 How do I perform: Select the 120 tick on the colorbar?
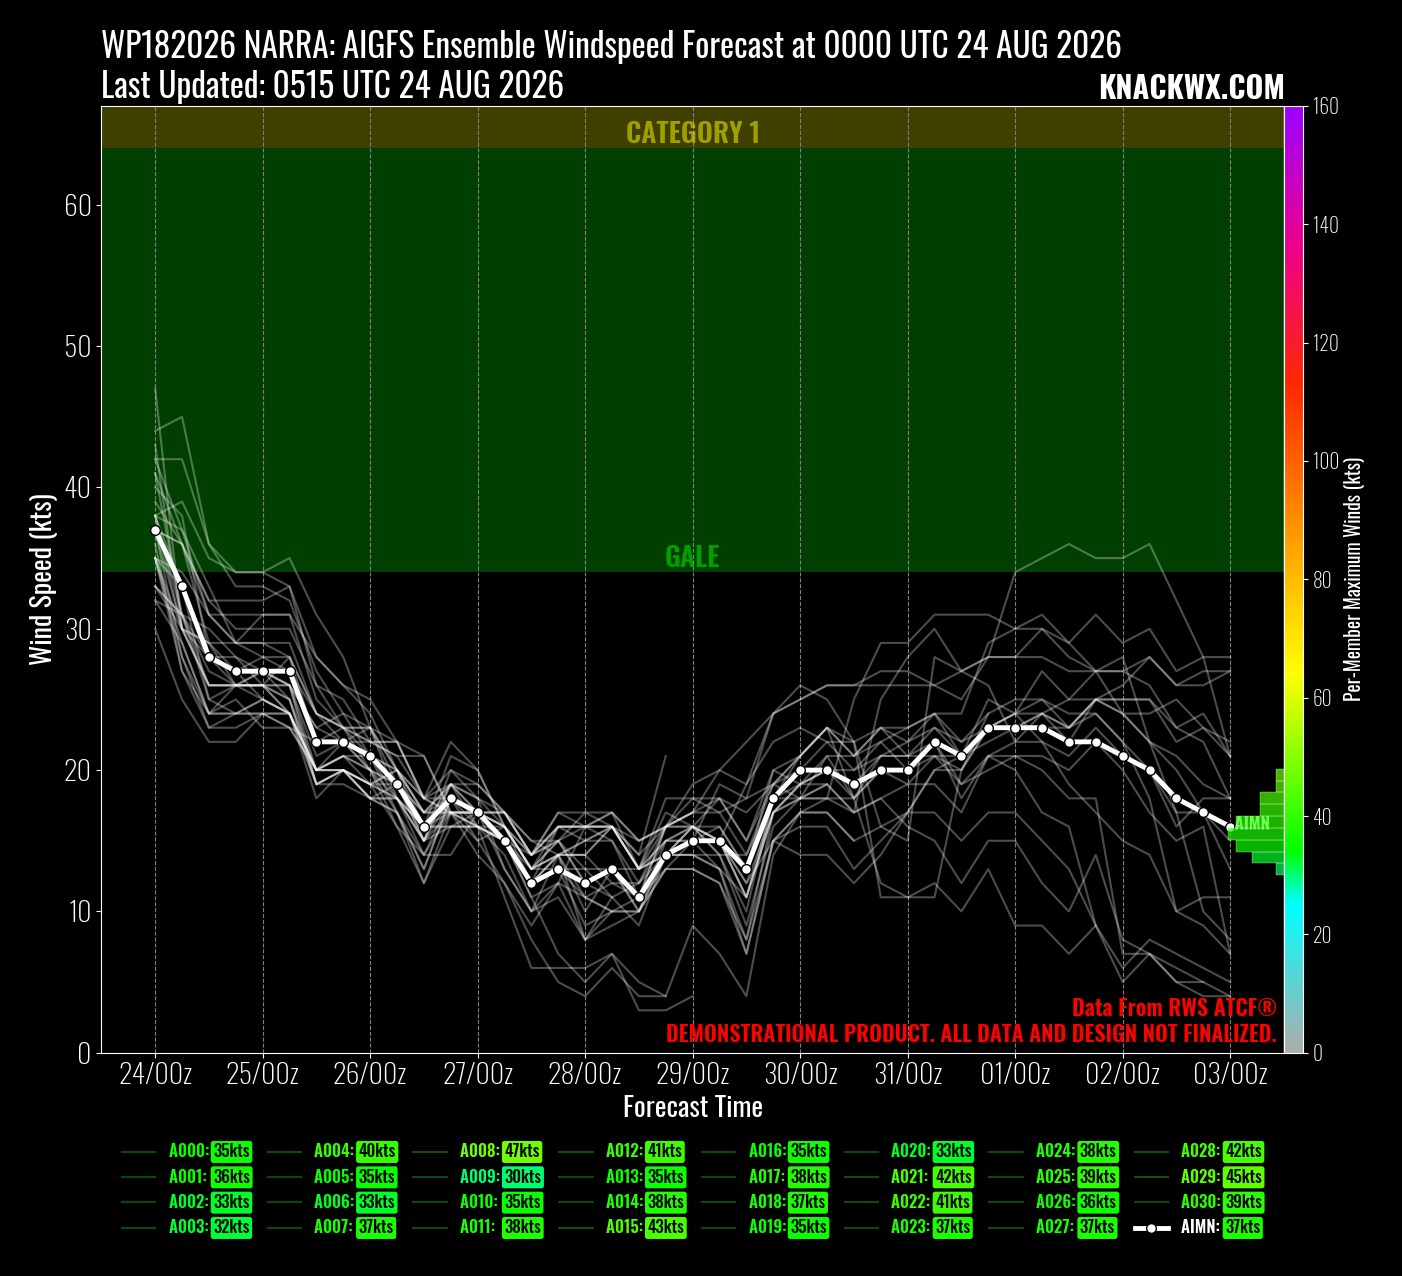click(1326, 343)
